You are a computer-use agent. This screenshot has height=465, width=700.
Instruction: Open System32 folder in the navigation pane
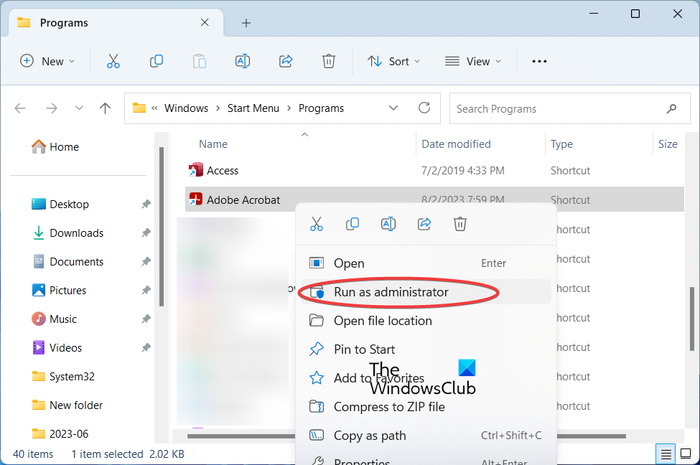pos(63,376)
